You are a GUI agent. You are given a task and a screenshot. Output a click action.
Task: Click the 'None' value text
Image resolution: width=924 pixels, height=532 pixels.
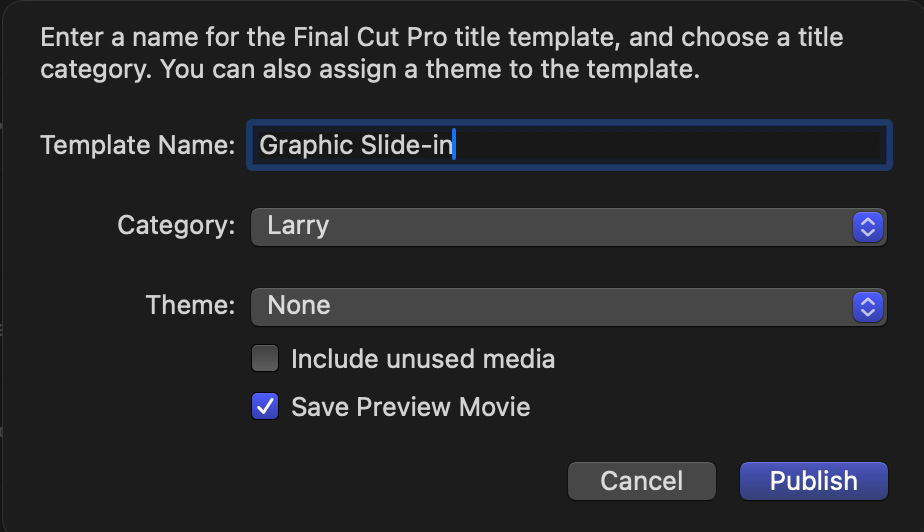298,306
